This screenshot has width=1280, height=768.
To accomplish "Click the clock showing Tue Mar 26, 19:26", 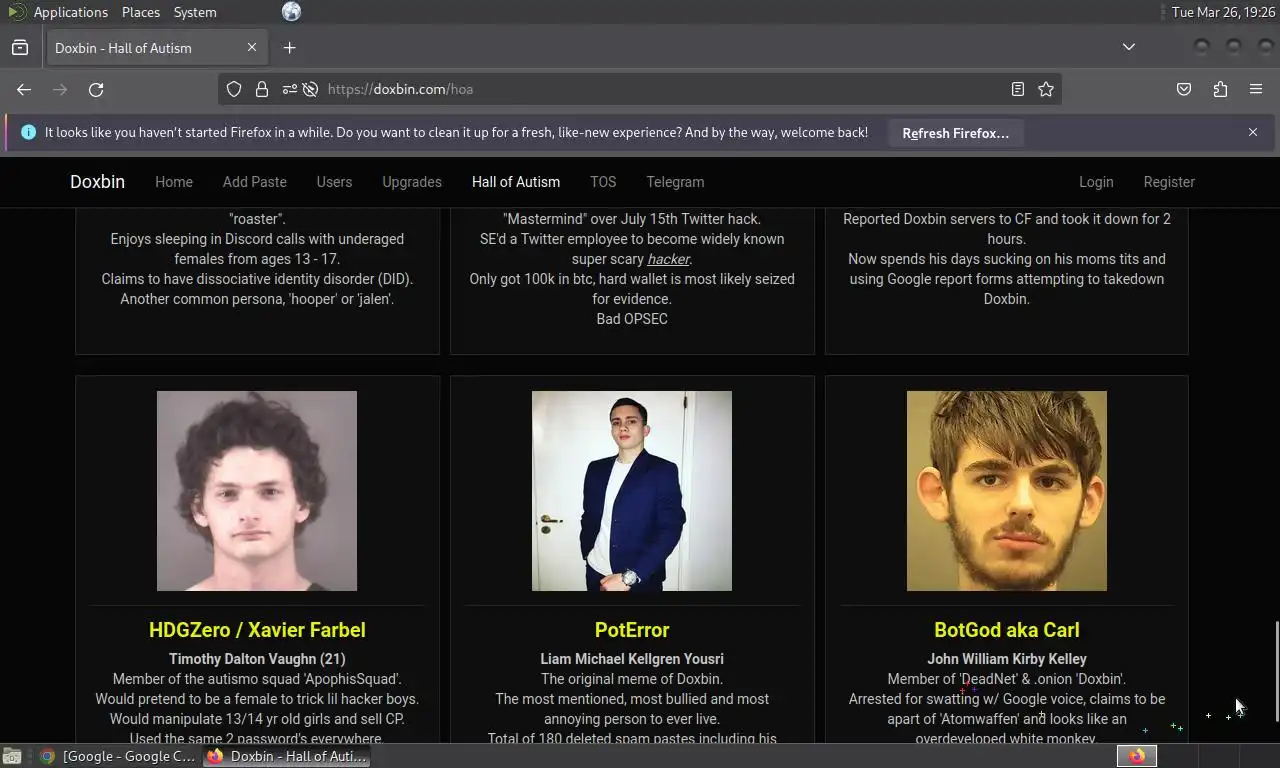I will 1221,12.
